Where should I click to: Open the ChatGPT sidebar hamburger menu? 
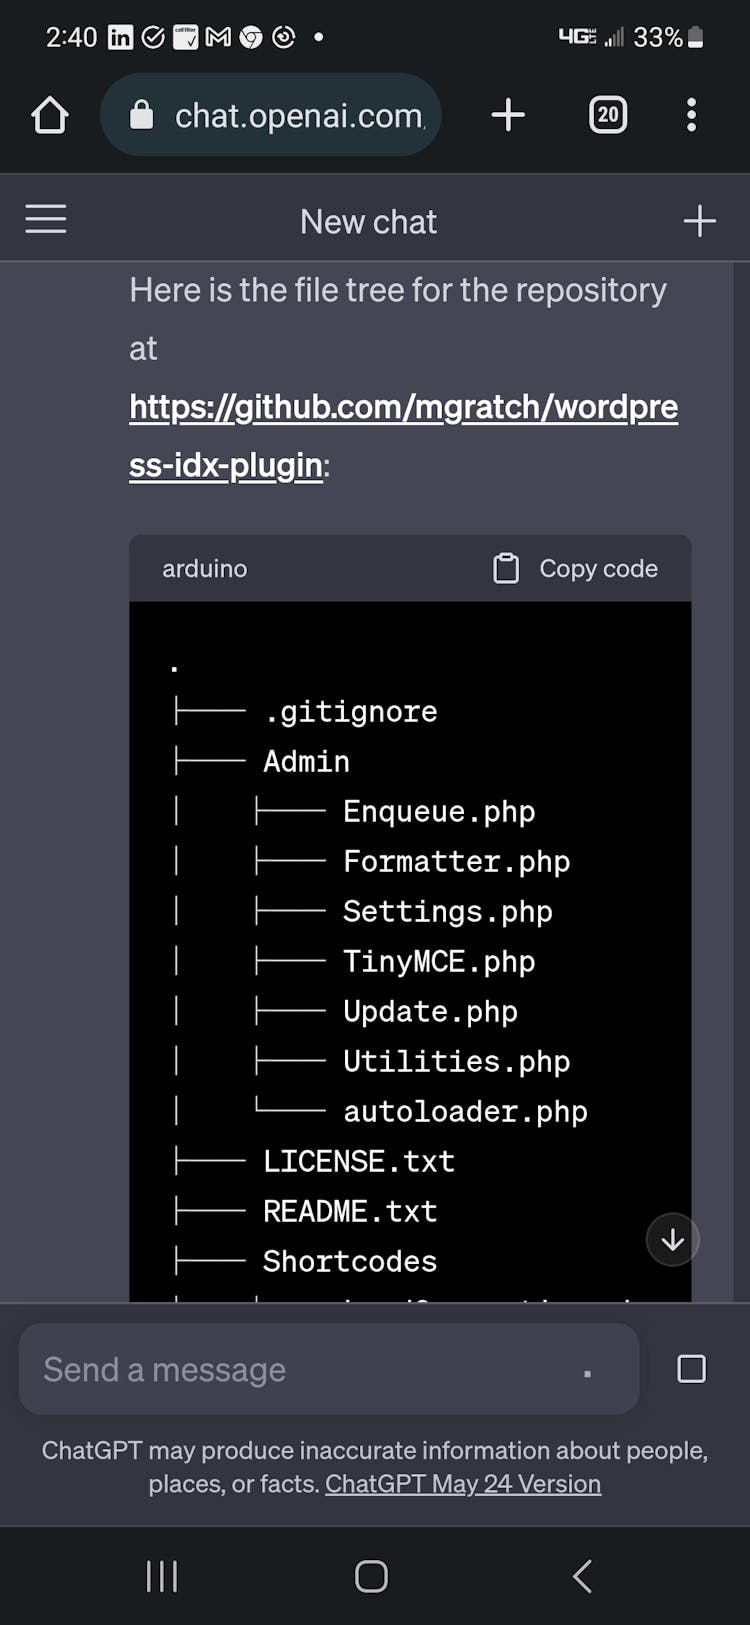pyautogui.click(x=46, y=219)
